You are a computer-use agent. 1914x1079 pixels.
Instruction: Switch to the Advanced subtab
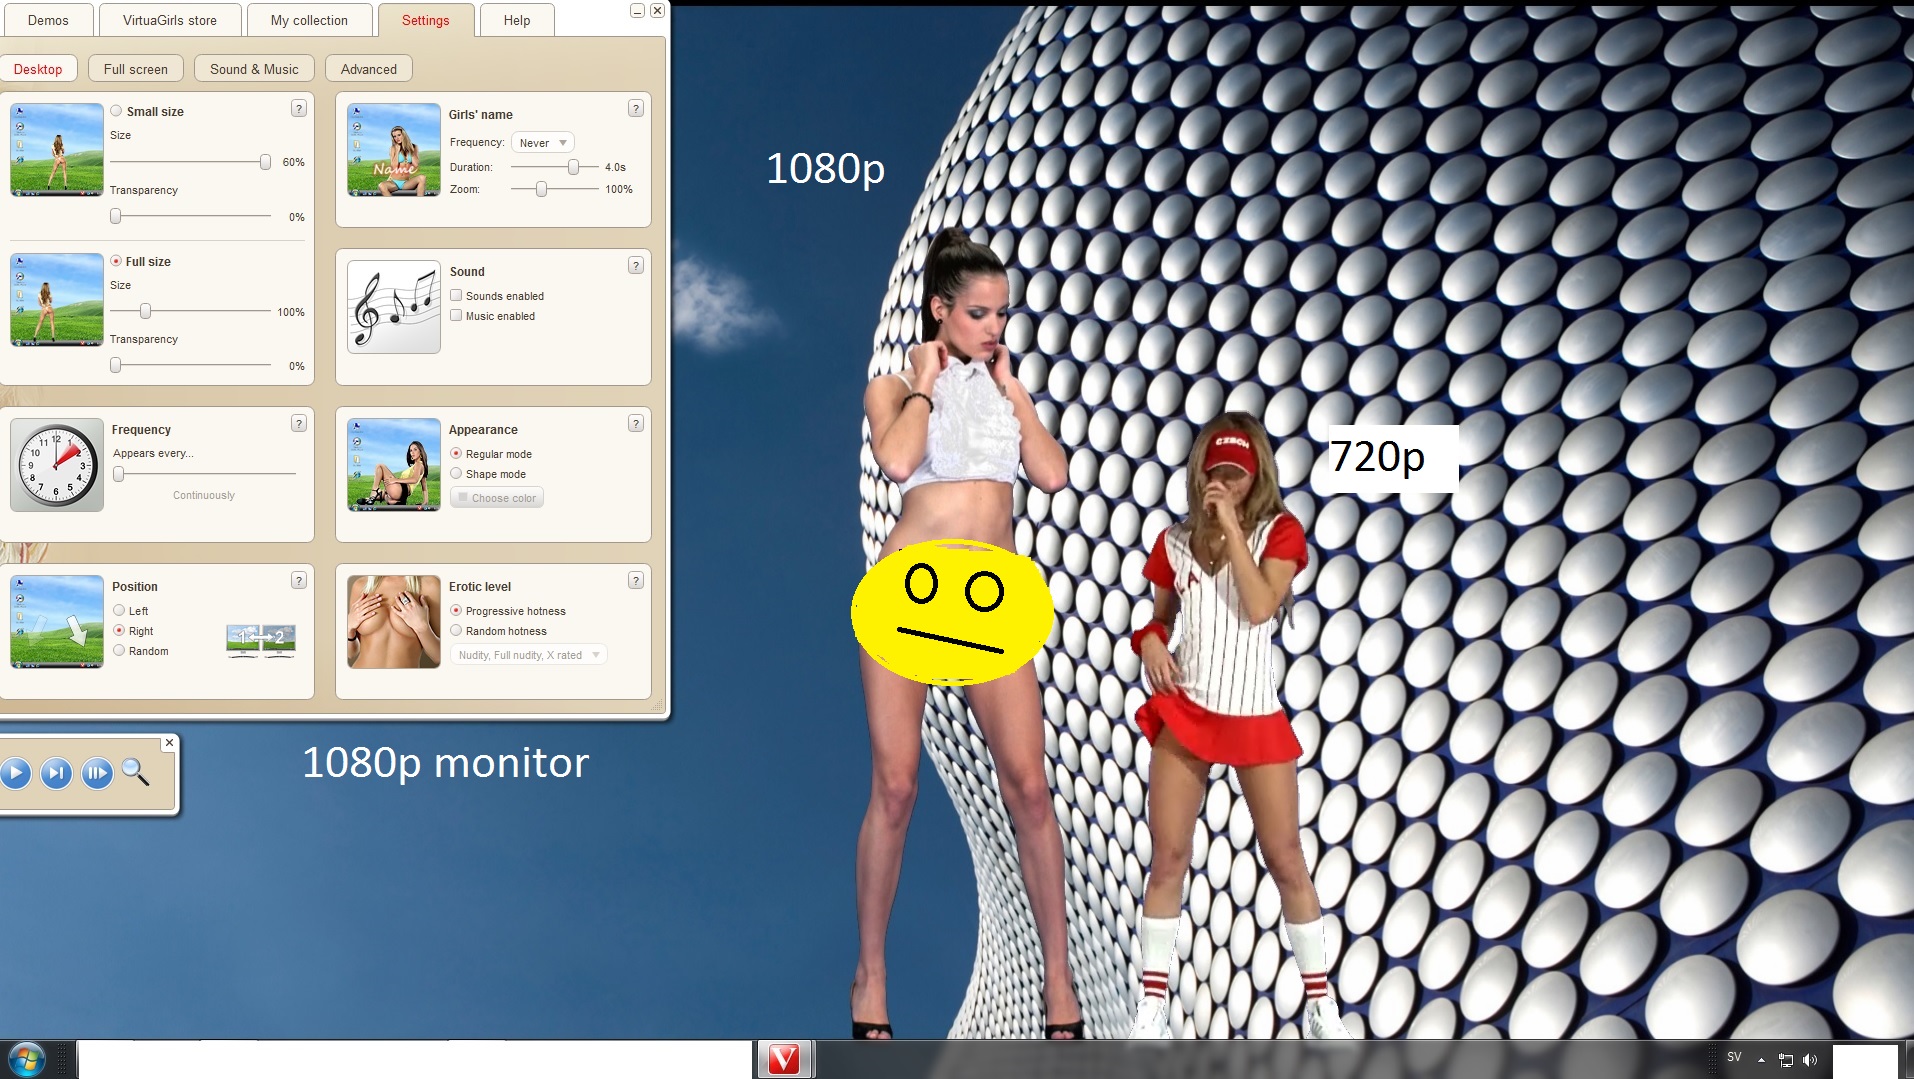click(x=369, y=69)
